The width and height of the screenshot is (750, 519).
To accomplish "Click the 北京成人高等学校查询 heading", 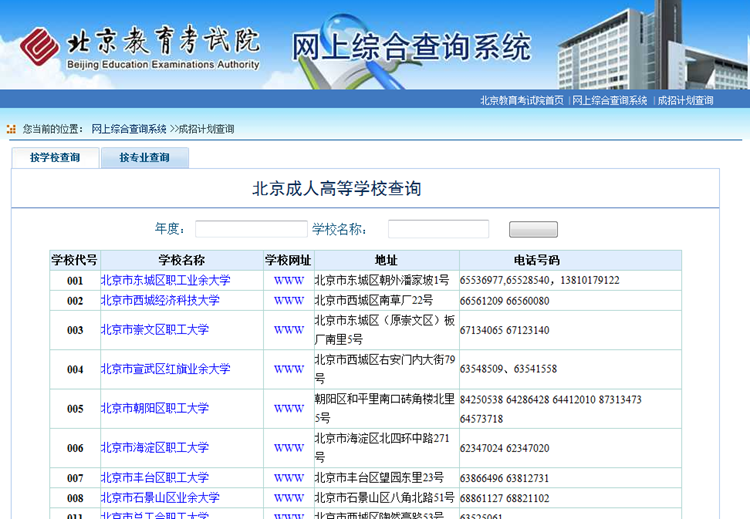I will tap(337, 188).
